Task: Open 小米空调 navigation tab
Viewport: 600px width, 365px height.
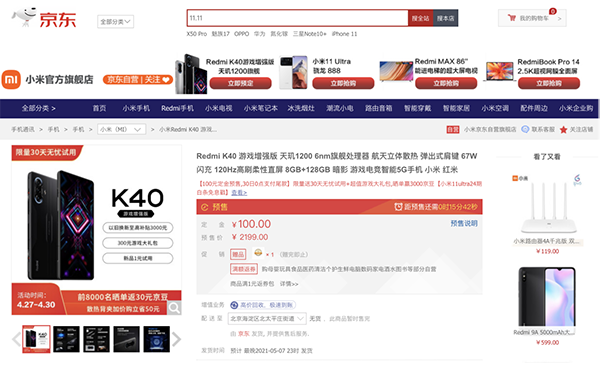Action: [495, 108]
